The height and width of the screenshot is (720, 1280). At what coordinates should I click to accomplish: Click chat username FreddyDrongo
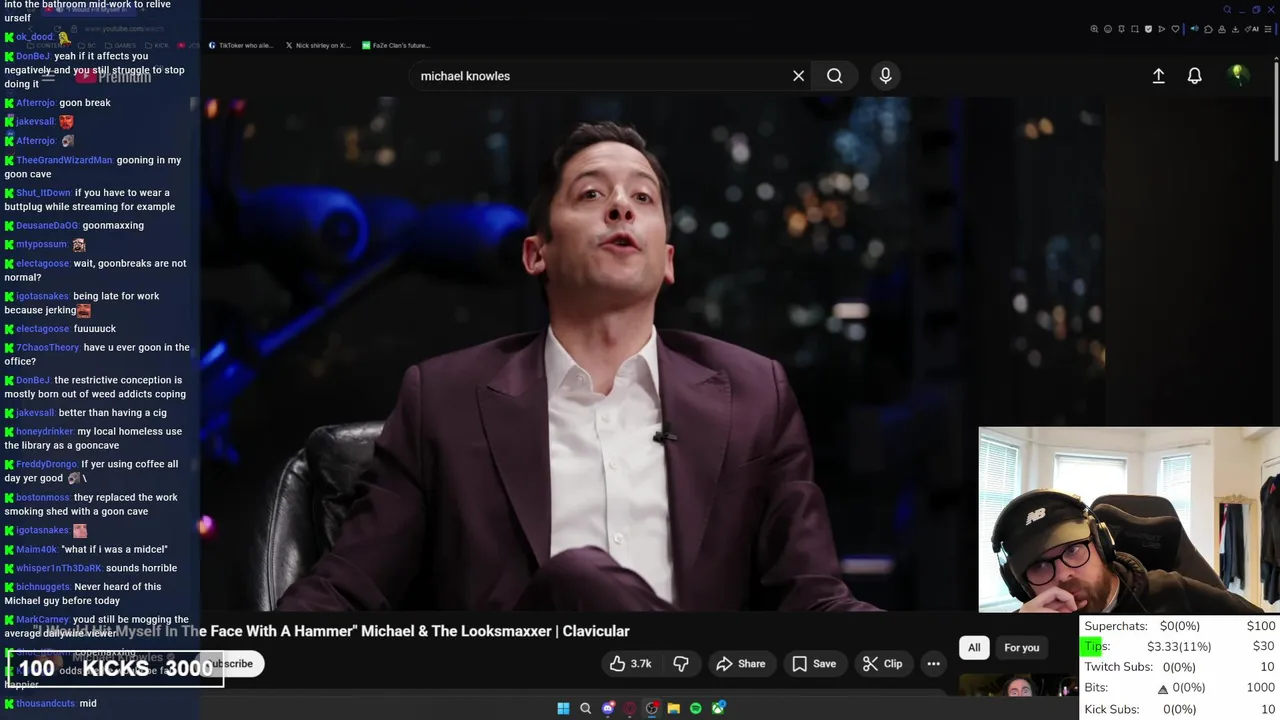46,464
